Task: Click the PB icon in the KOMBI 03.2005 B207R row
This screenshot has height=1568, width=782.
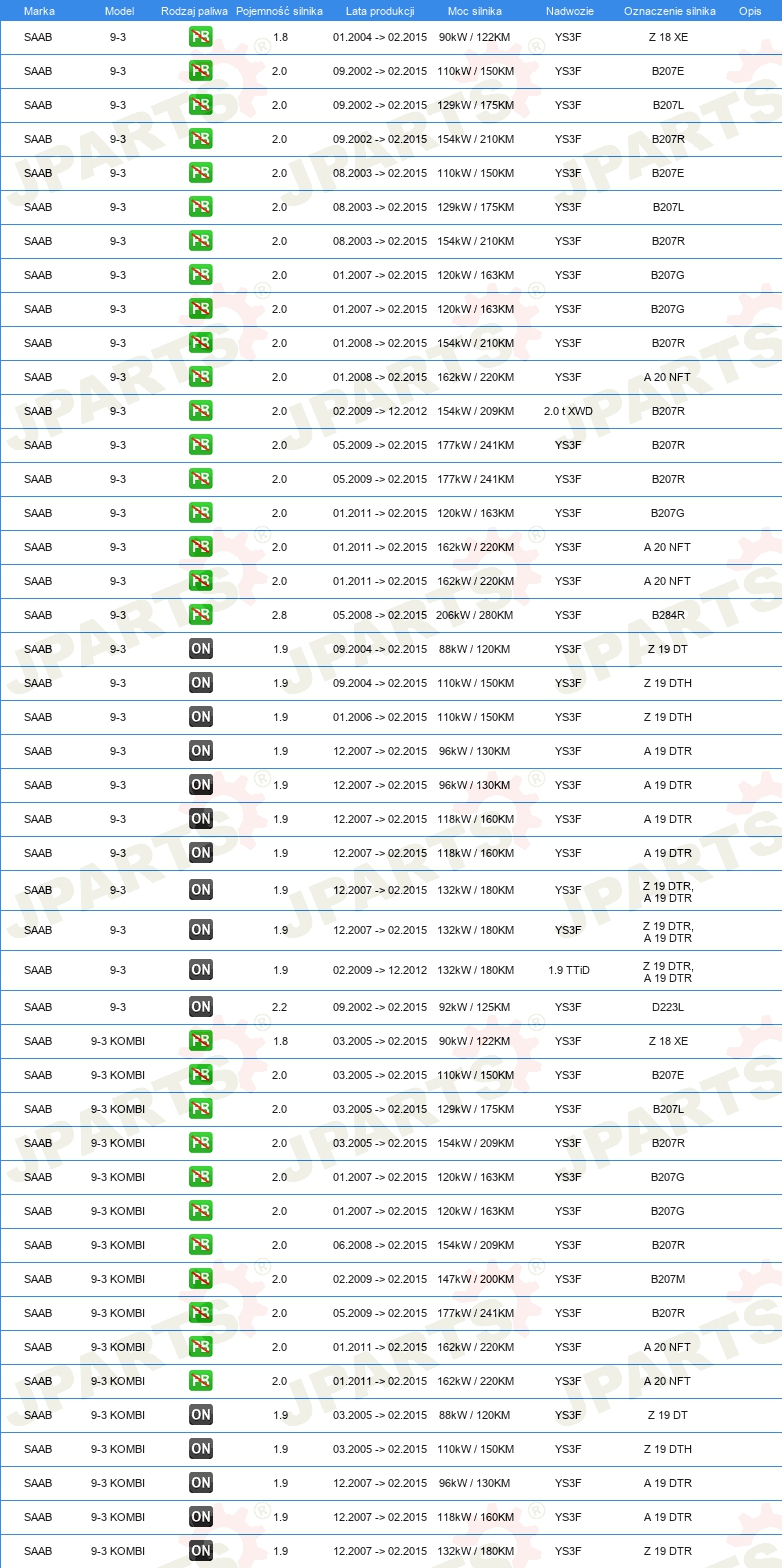Action: coord(200,1144)
